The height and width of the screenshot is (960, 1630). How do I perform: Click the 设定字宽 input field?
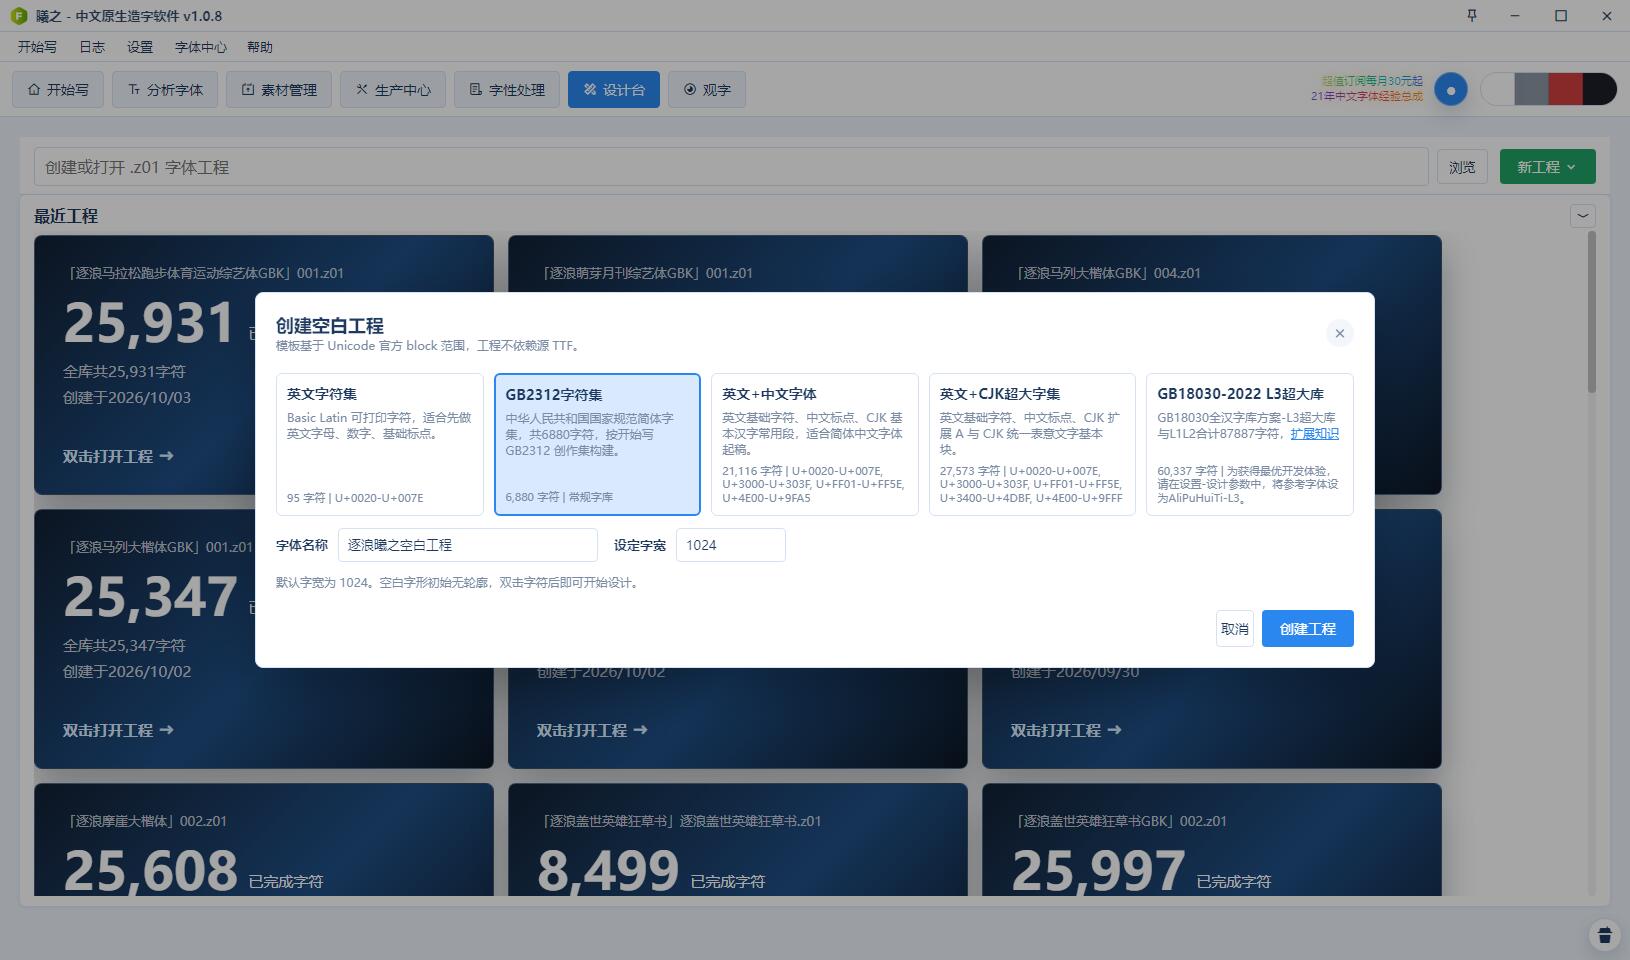coord(730,545)
